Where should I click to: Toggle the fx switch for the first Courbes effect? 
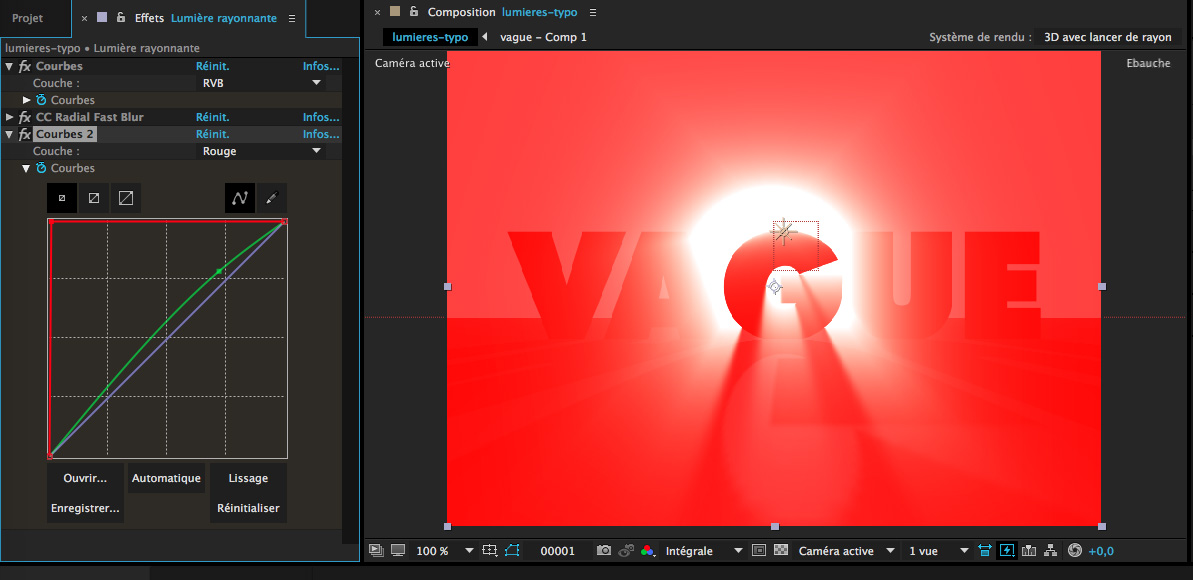24,67
